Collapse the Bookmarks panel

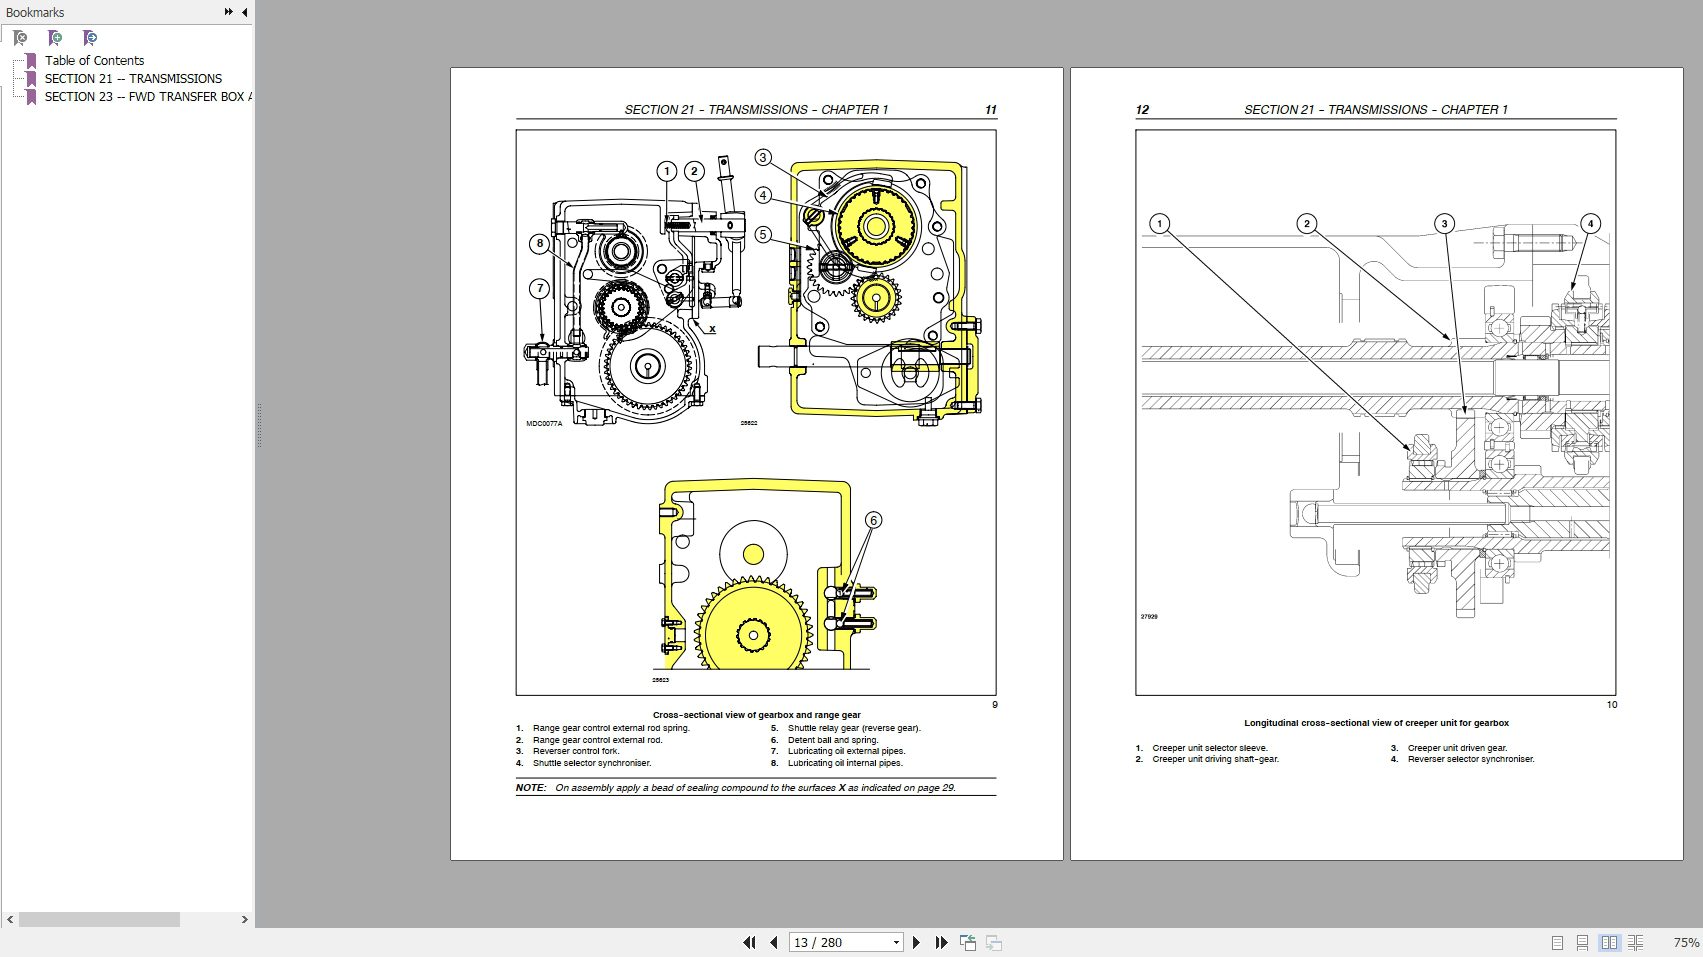click(x=244, y=12)
